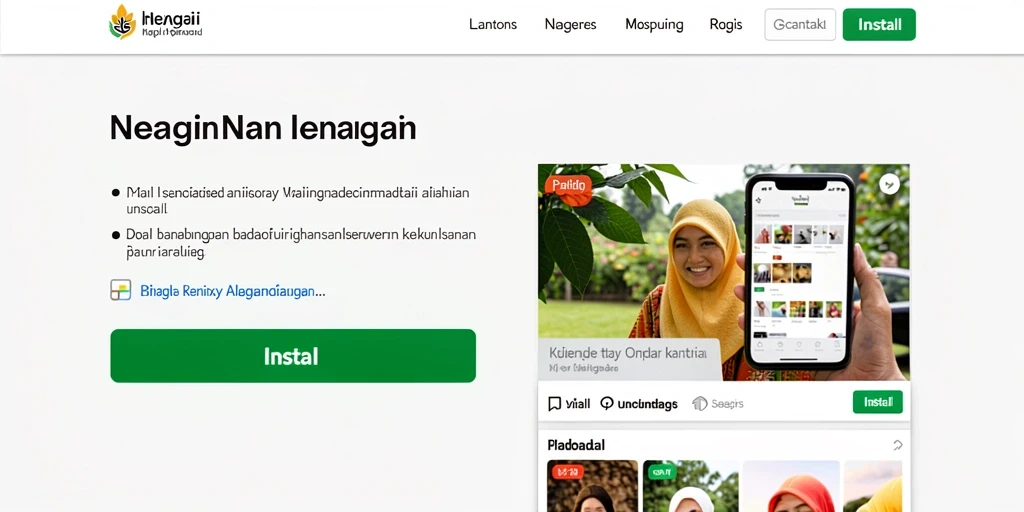Click the Viall bookmark icon
Screen dimensions: 1024x512
coord(554,404)
